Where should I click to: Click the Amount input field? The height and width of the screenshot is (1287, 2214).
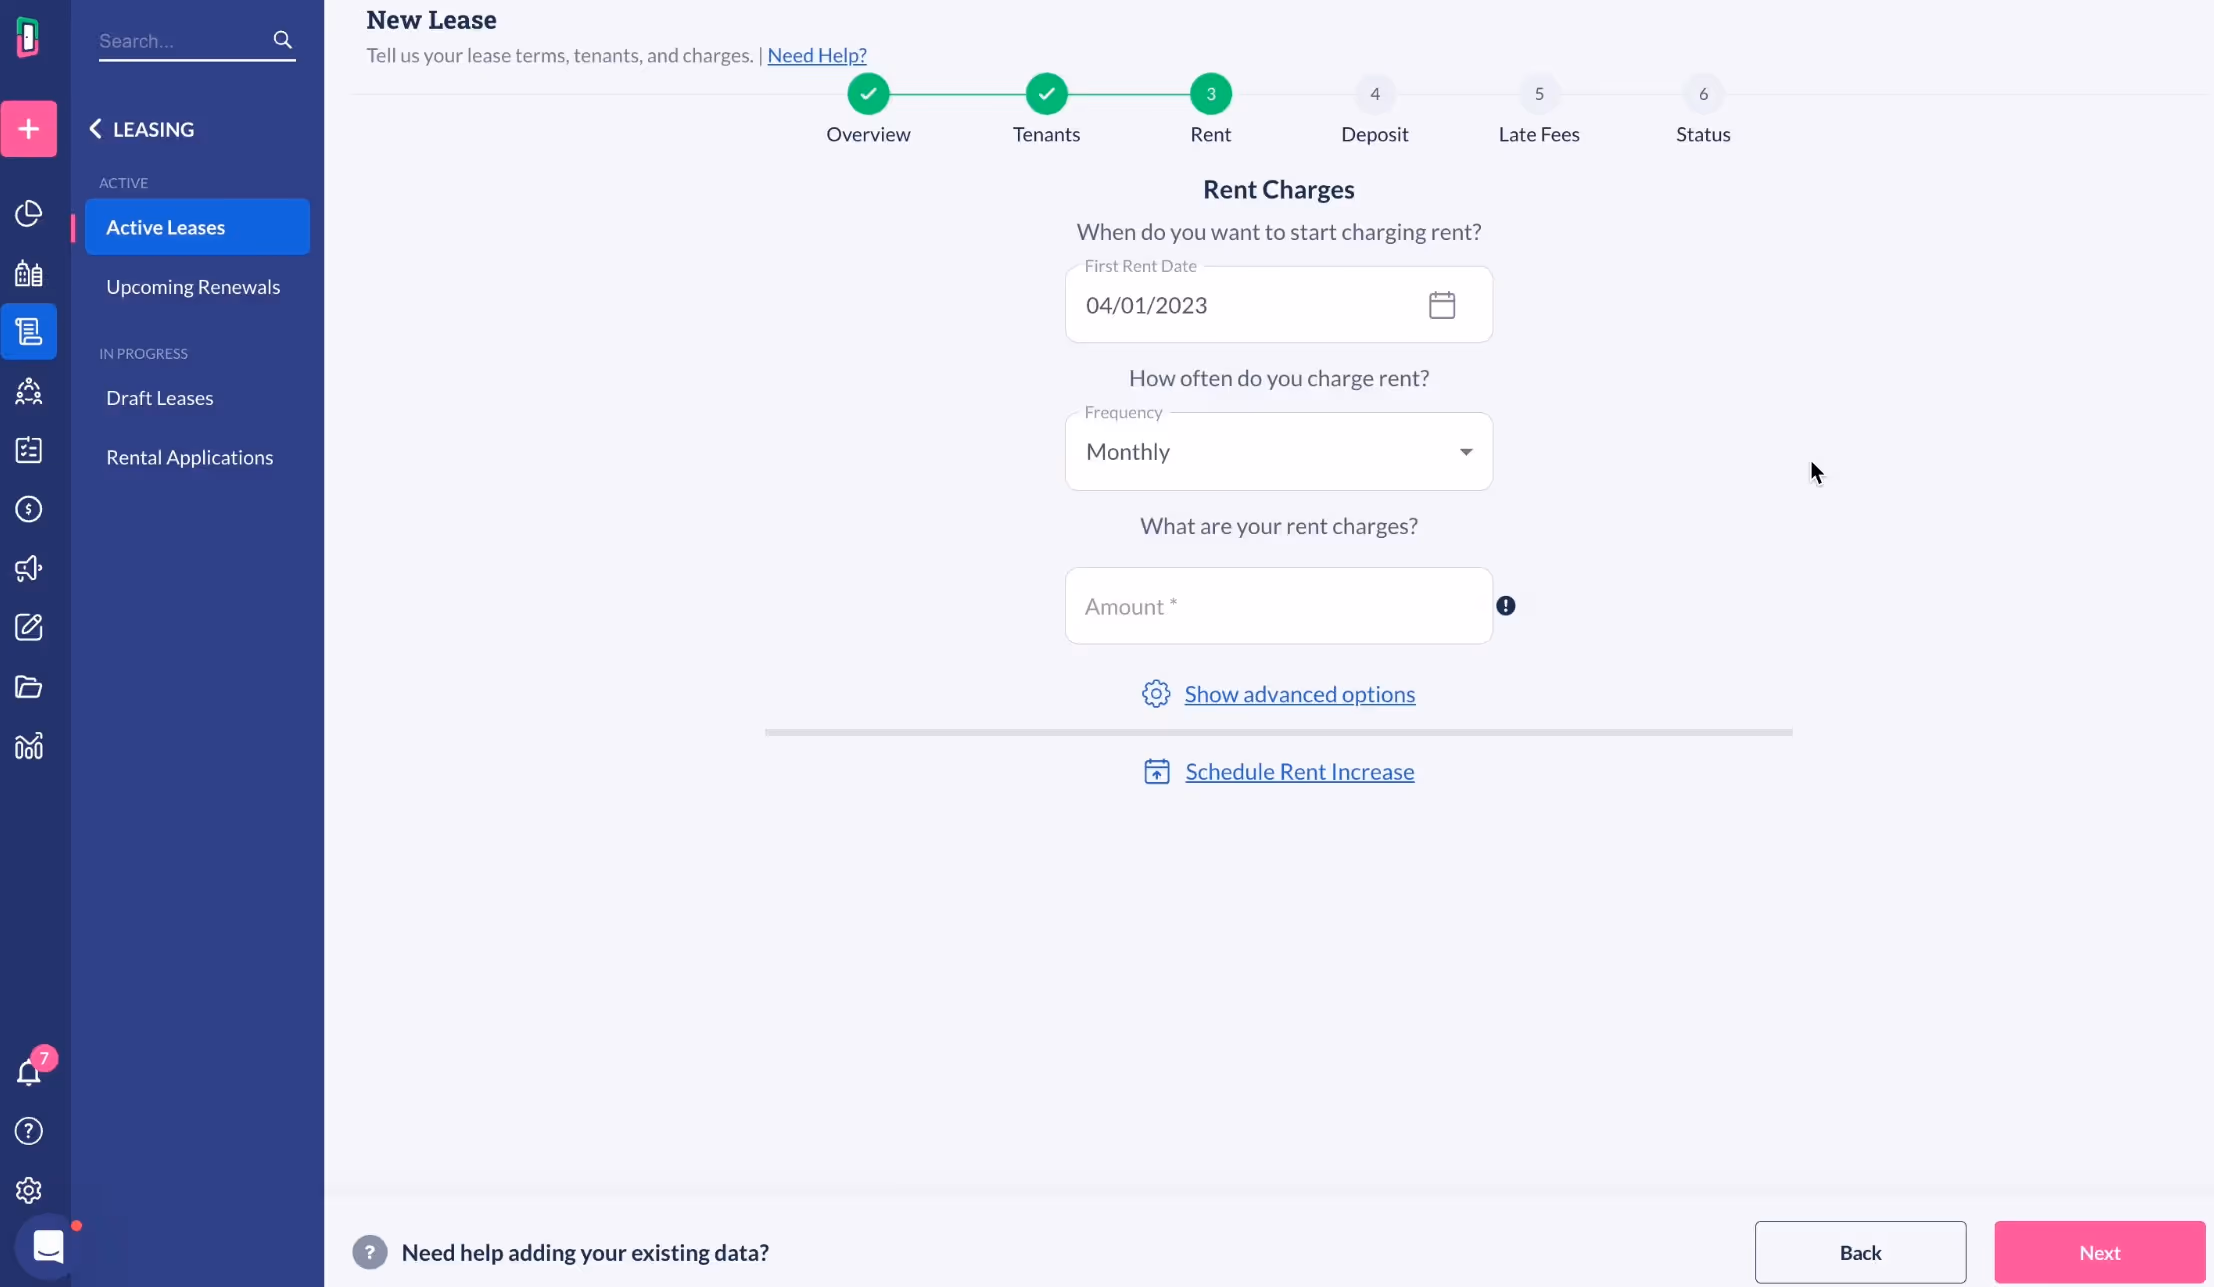pos(1279,606)
